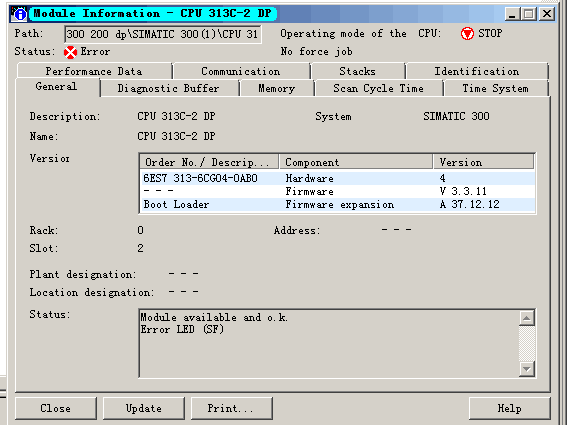The height and width of the screenshot is (425, 574).
Task: Click the Status box scrollbar track
Action: (527, 343)
